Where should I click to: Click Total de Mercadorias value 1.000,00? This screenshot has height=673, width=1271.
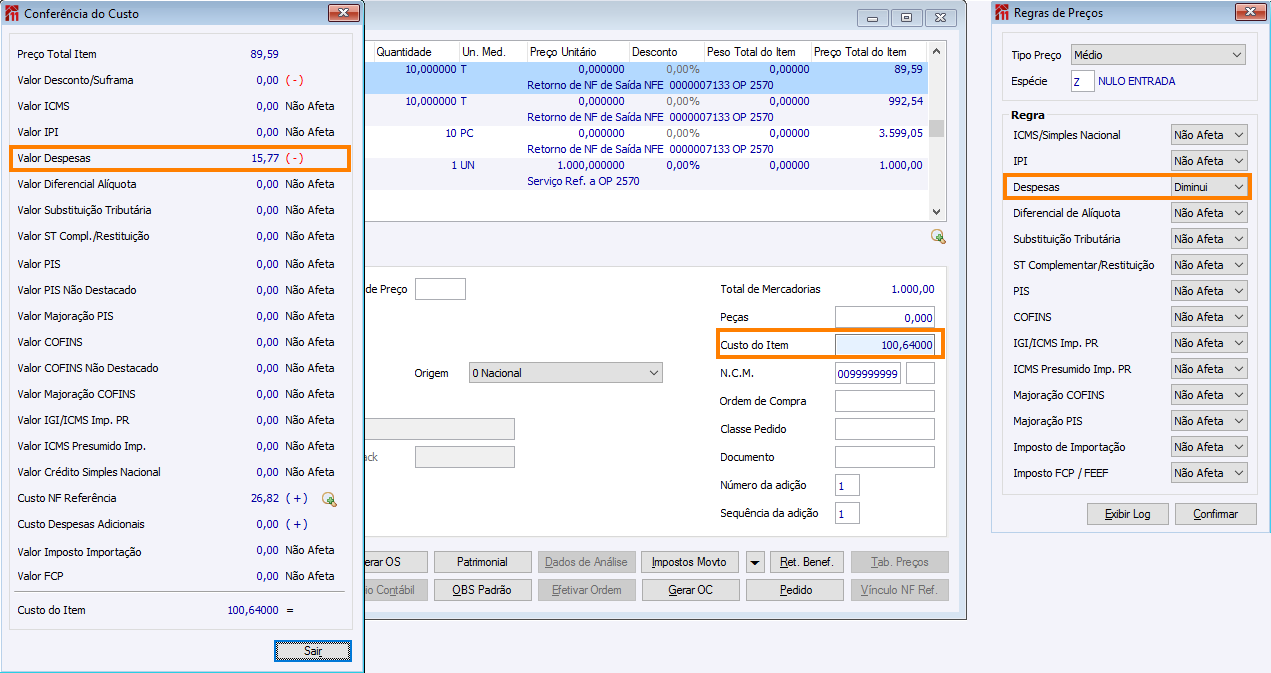[912, 289]
